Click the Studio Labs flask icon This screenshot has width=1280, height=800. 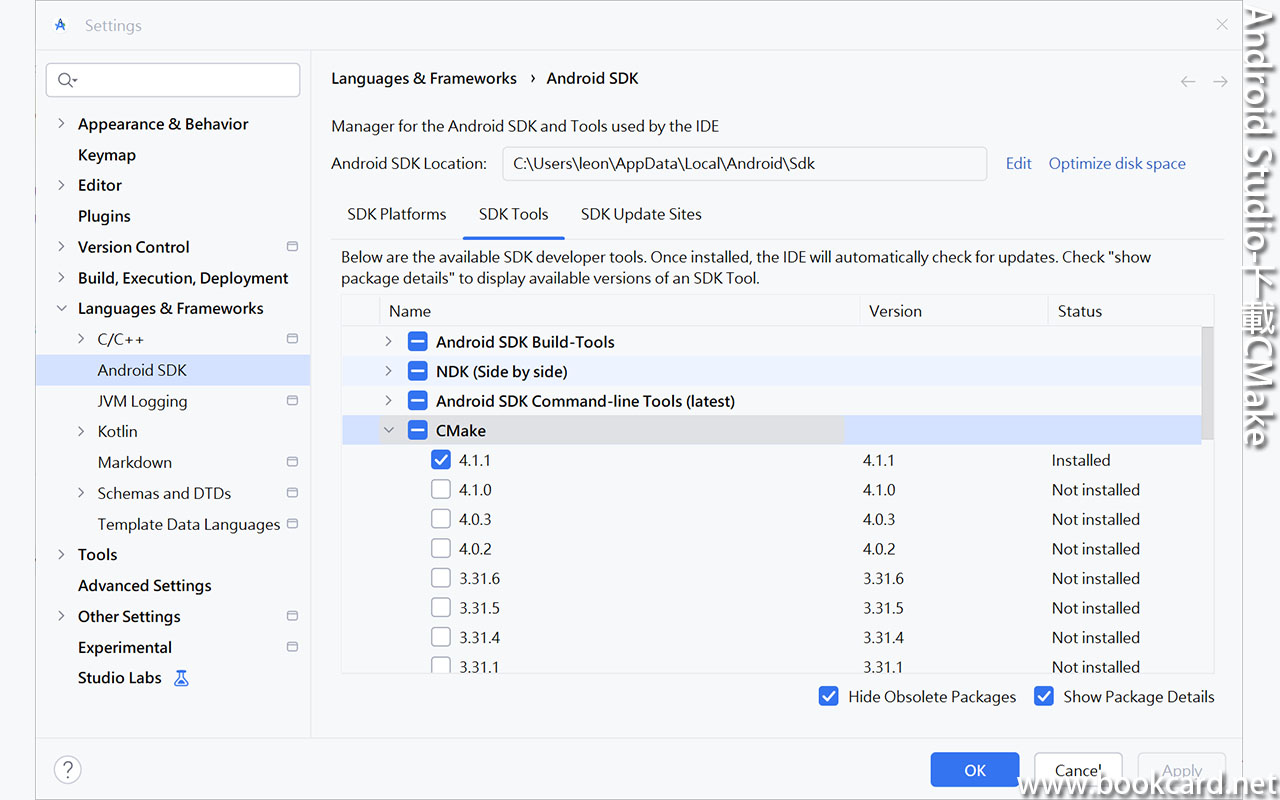click(181, 678)
